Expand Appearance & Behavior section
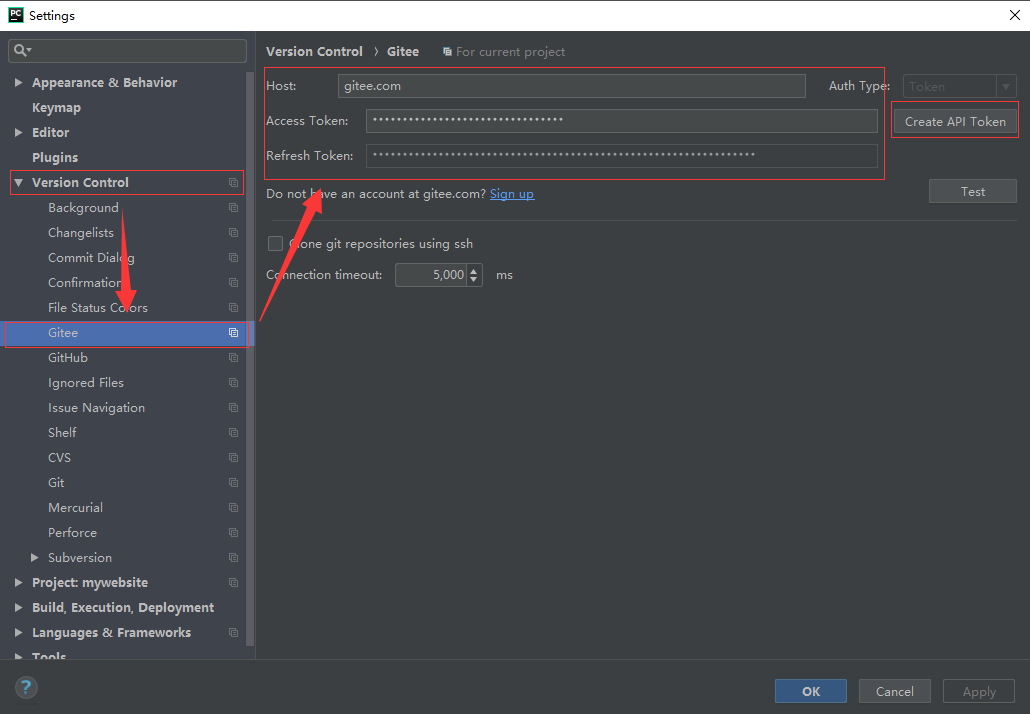Image resolution: width=1030 pixels, height=714 pixels. 18,82
